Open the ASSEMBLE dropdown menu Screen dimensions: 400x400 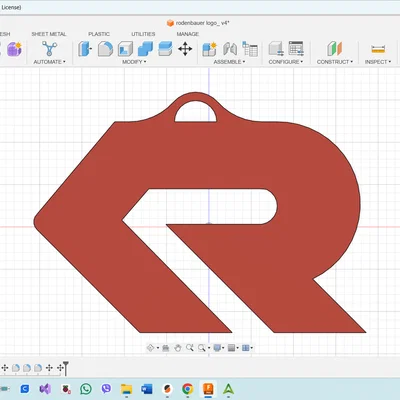(x=229, y=62)
